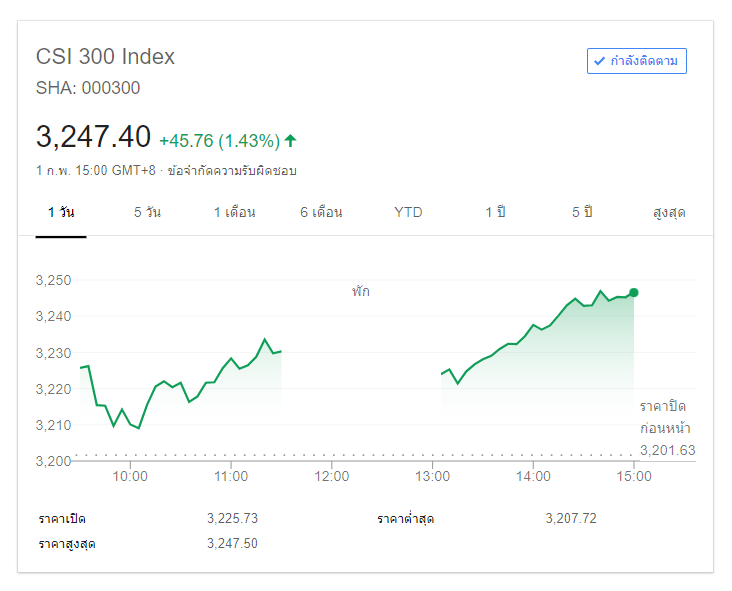Screen dimensions: 732x591
Task: Click the ราคาเปิด opening price row
Action: coord(63,519)
